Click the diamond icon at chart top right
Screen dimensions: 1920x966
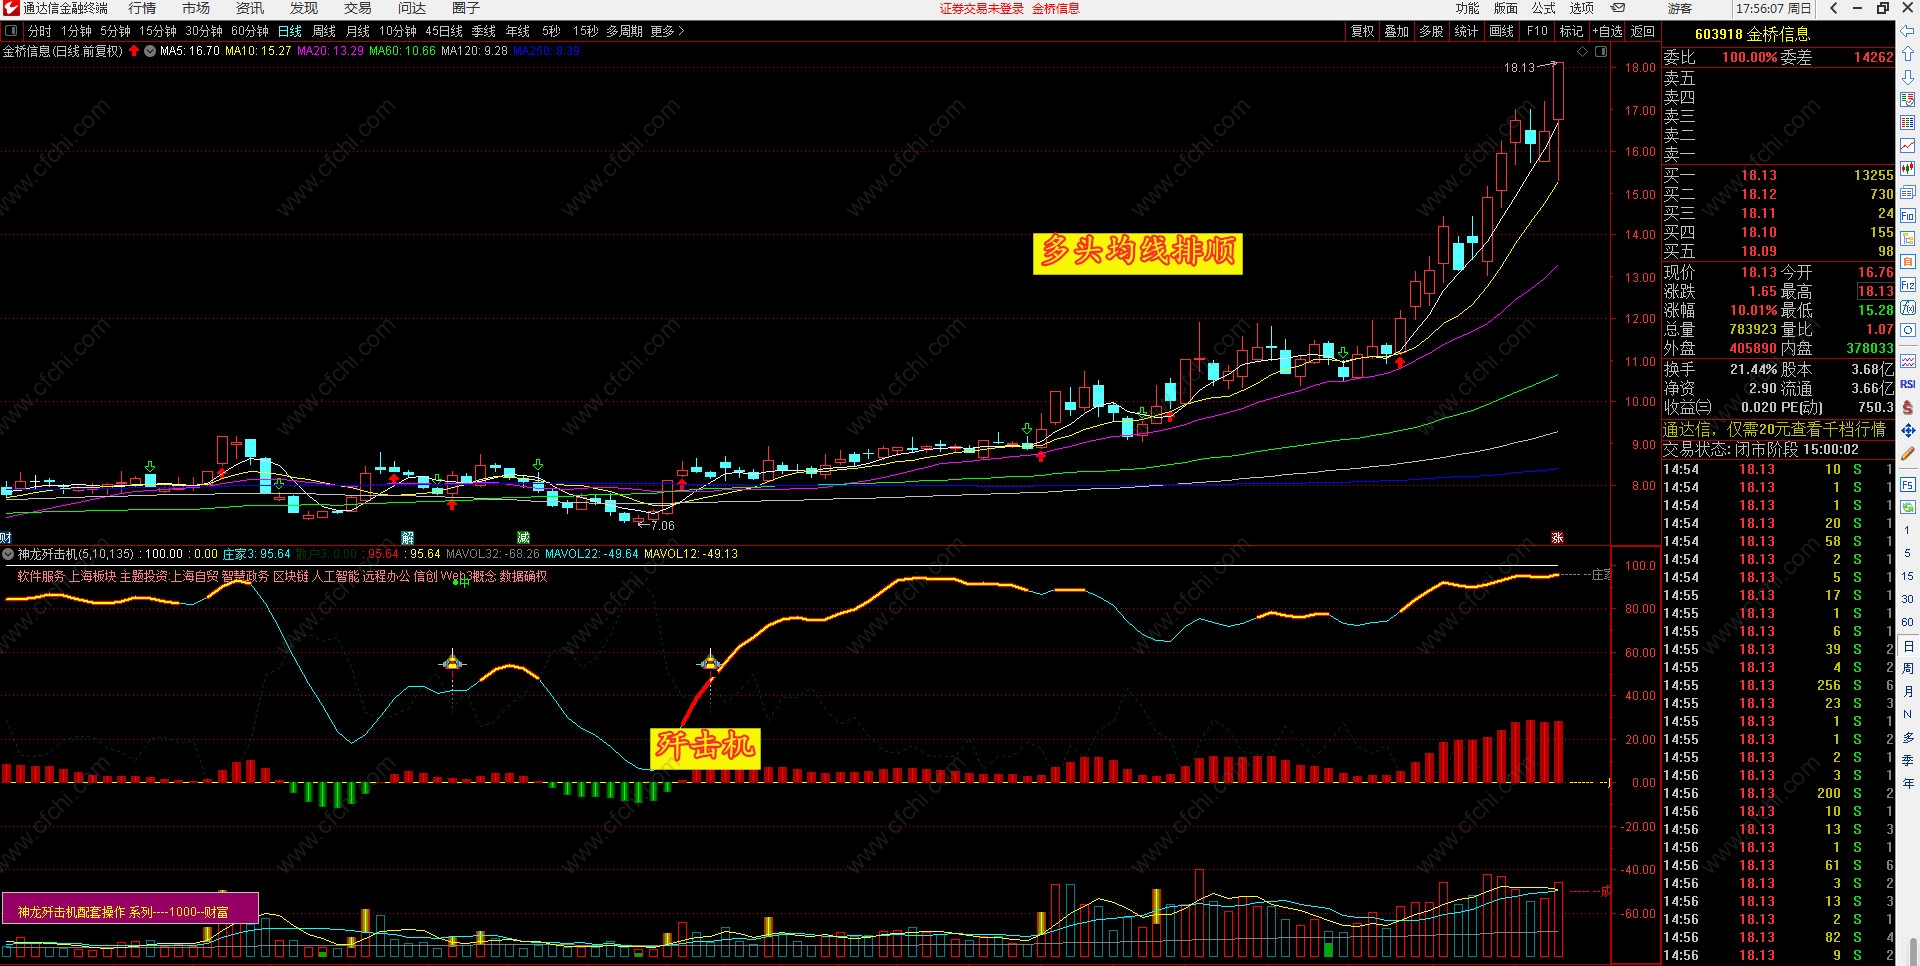tap(1582, 51)
